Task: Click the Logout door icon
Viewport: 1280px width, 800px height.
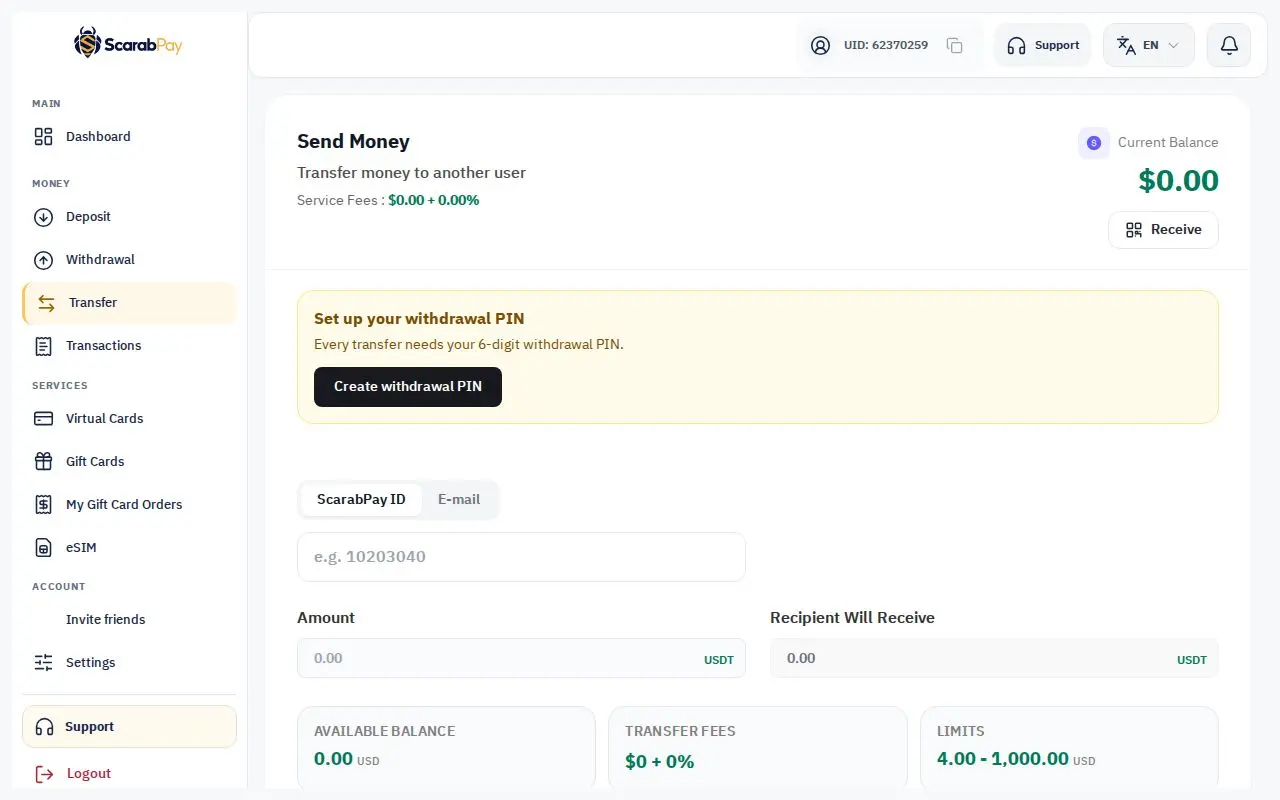Action: pos(44,774)
